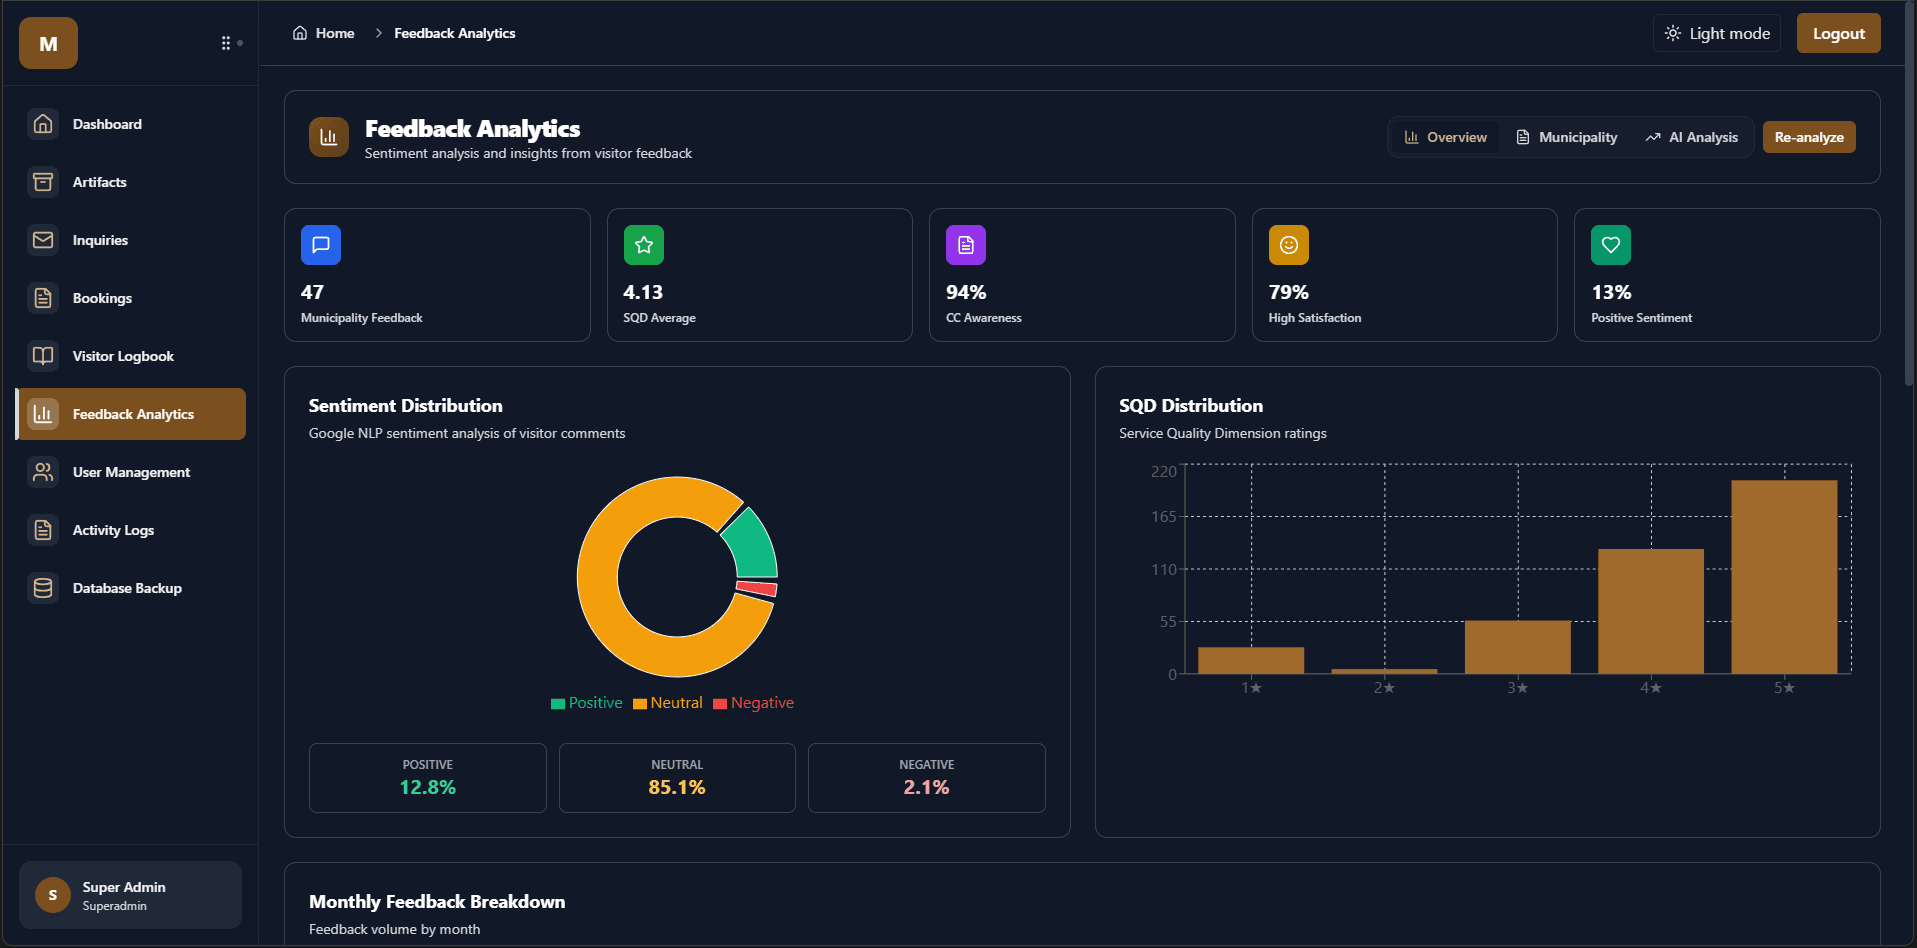Select the Artifacts sidebar icon
The height and width of the screenshot is (948, 1917).
43,181
